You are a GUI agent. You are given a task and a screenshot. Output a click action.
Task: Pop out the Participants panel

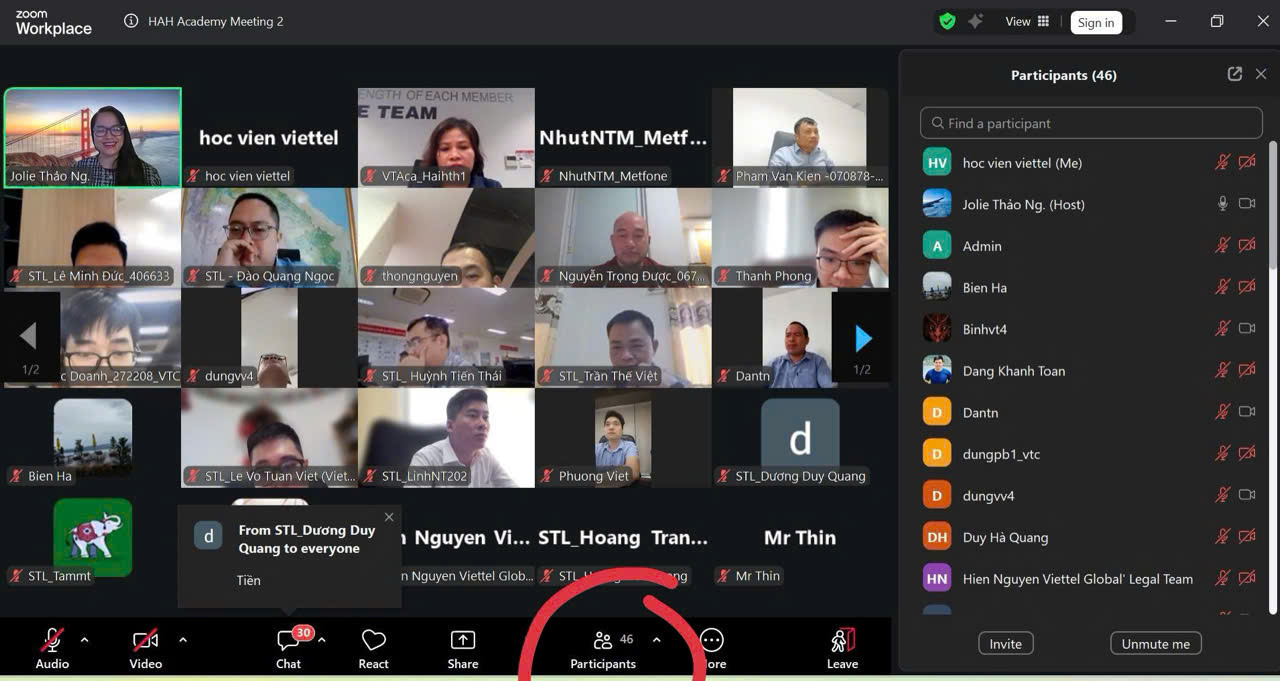tap(1234, 74)
